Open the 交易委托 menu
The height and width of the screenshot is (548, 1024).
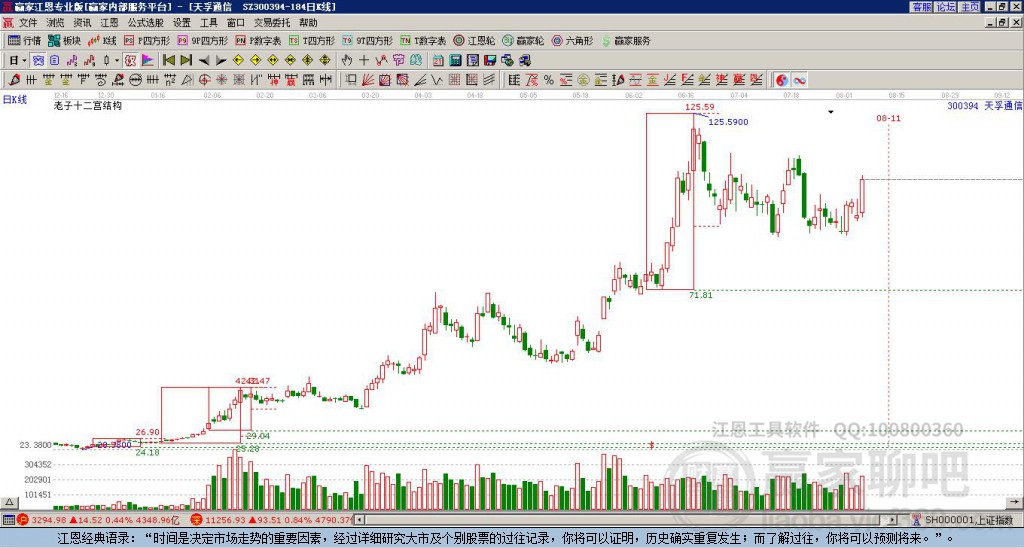click(272, 23)
